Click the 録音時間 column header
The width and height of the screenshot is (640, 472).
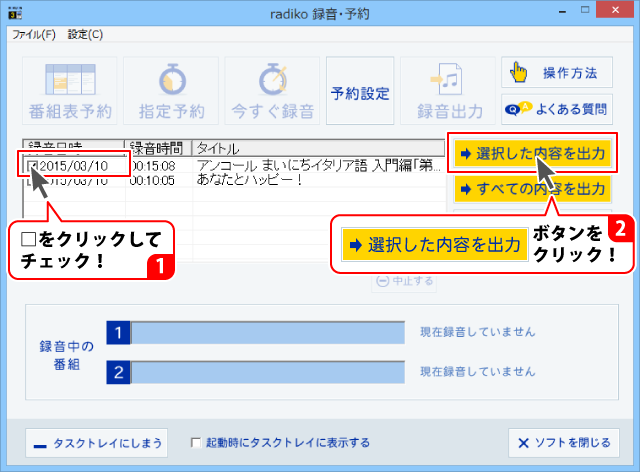click(x=158, y=148)
